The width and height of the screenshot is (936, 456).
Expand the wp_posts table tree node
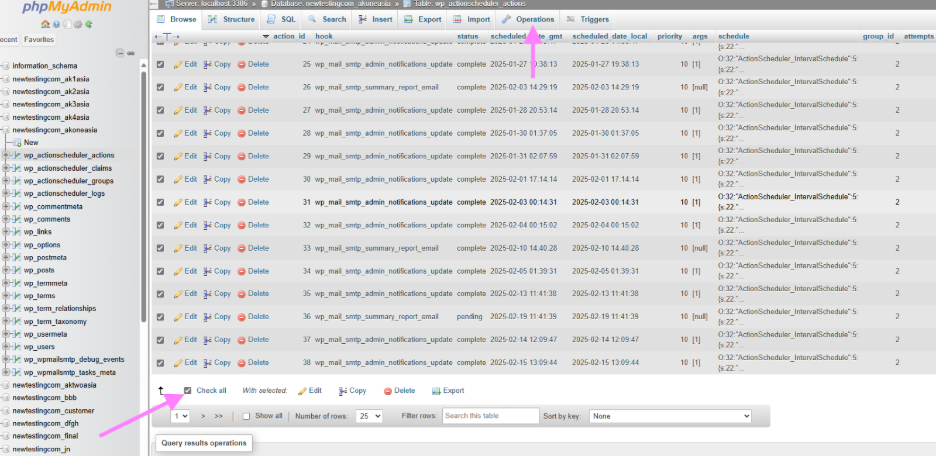tap(6, 270)
